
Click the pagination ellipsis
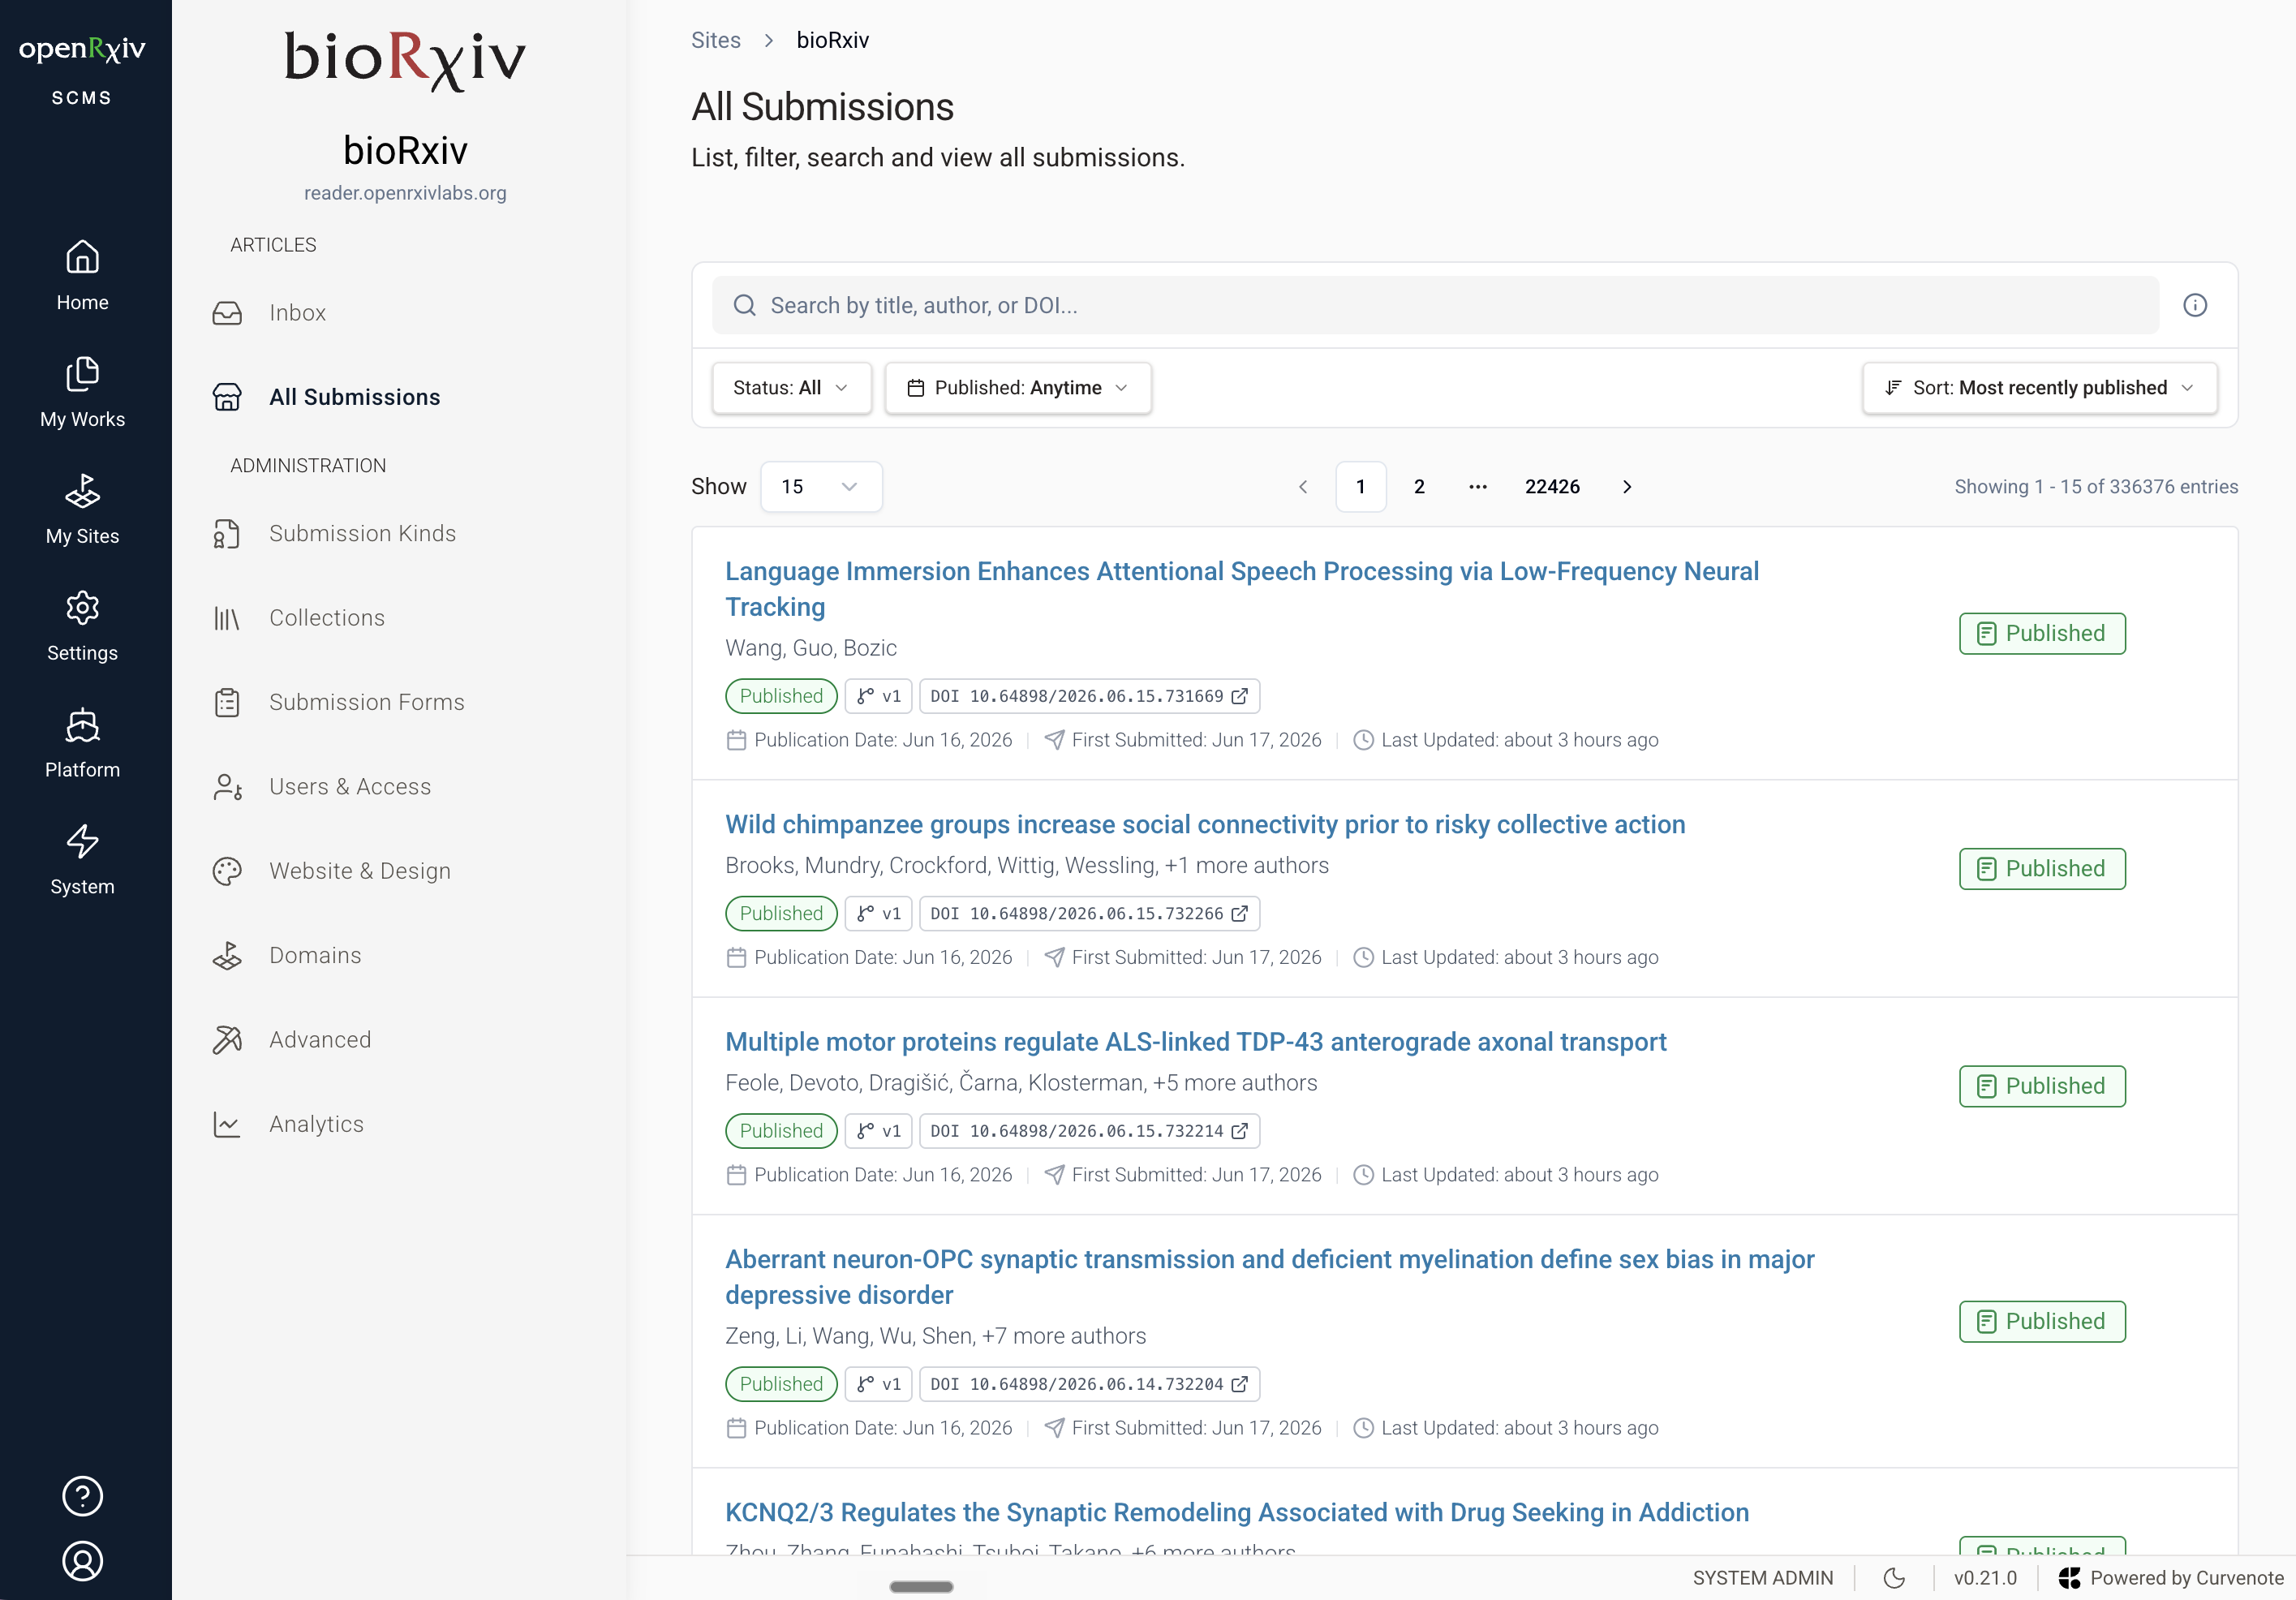1478,487
